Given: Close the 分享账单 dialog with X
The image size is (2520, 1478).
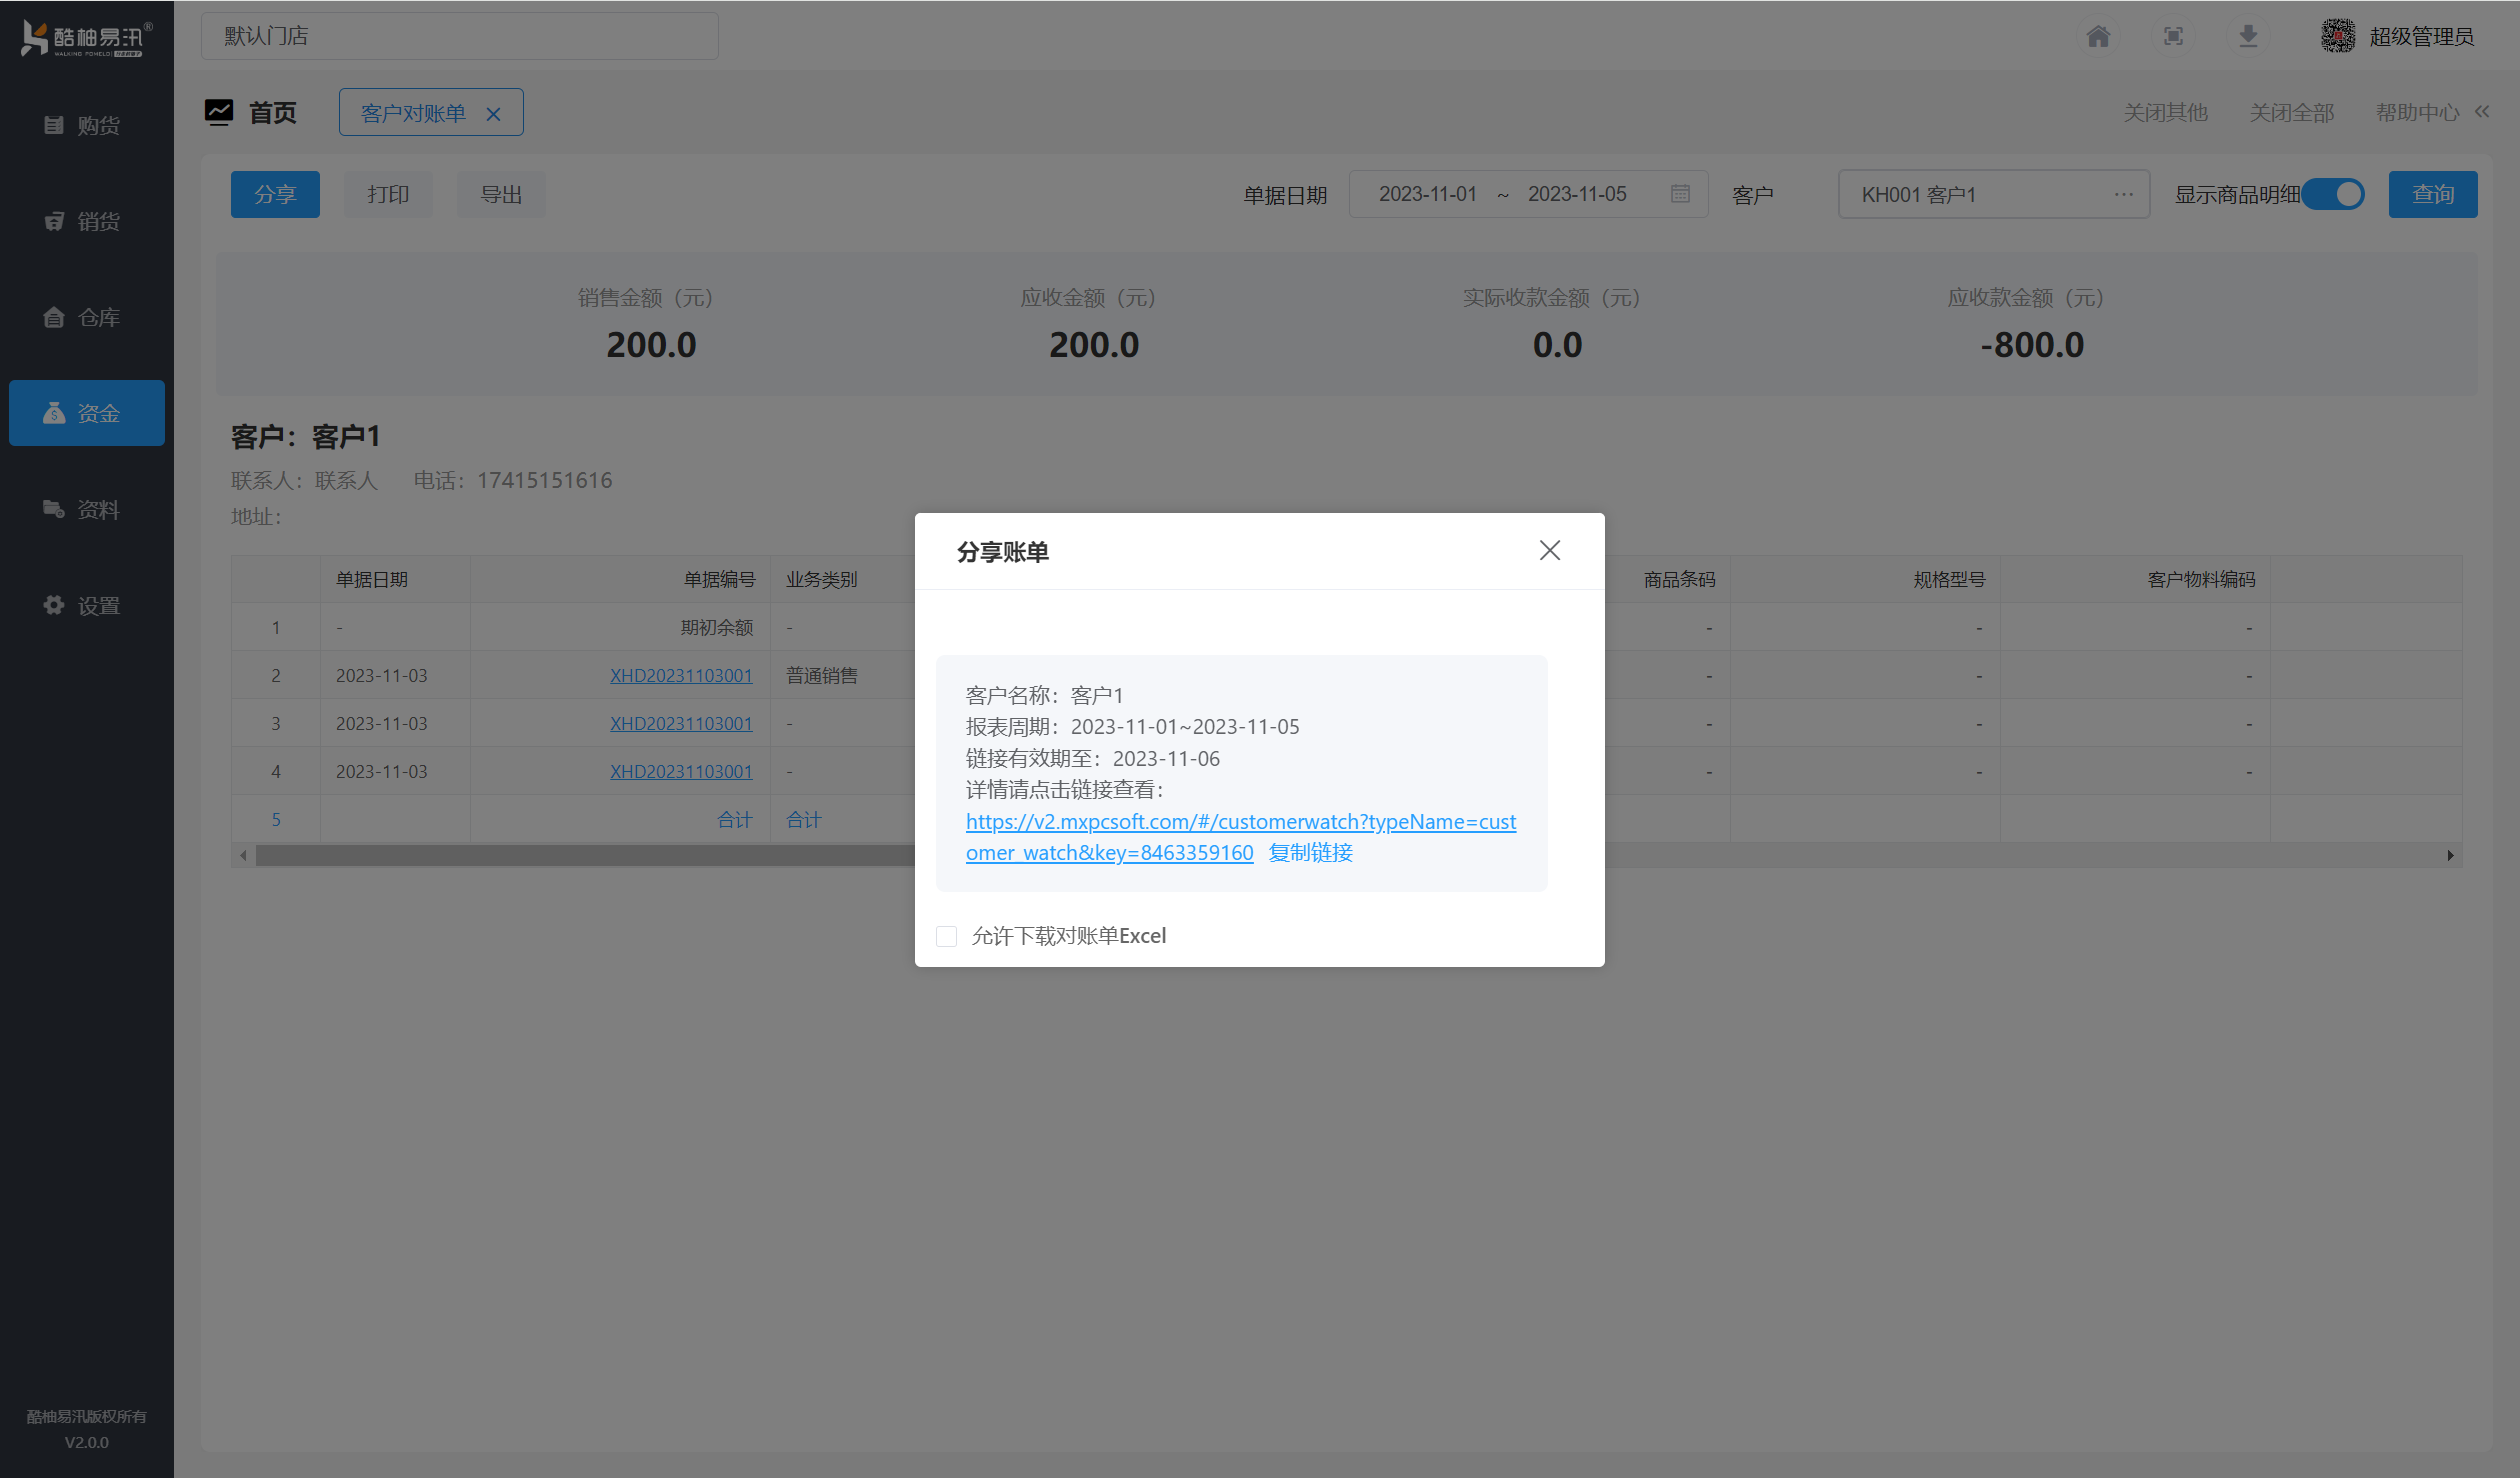Looking at the screenshot, I should coord(1549,551).
